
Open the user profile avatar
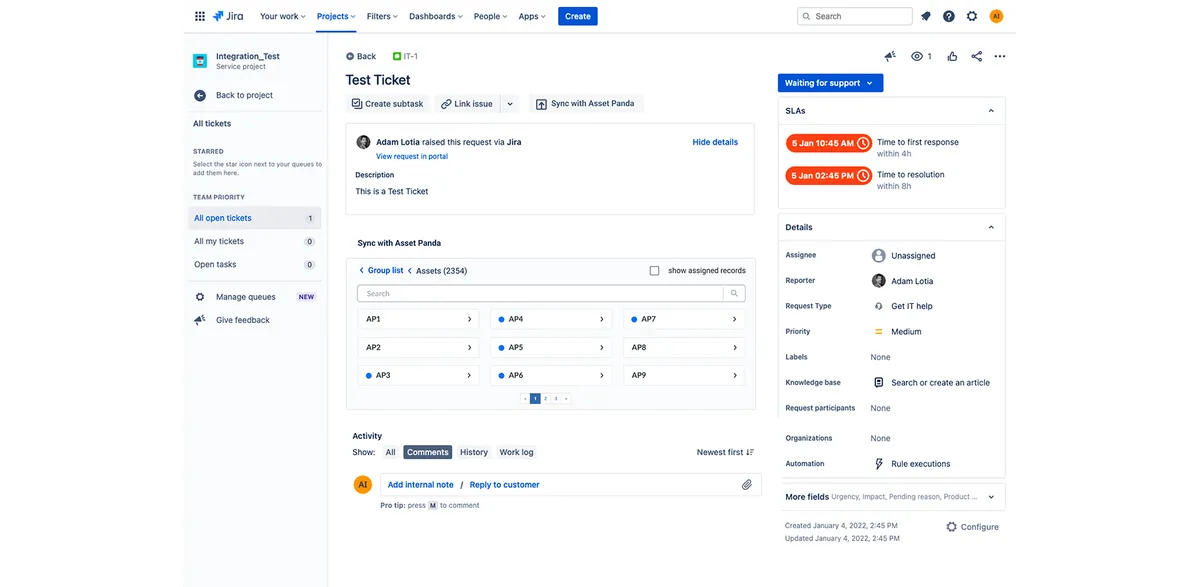996,16
